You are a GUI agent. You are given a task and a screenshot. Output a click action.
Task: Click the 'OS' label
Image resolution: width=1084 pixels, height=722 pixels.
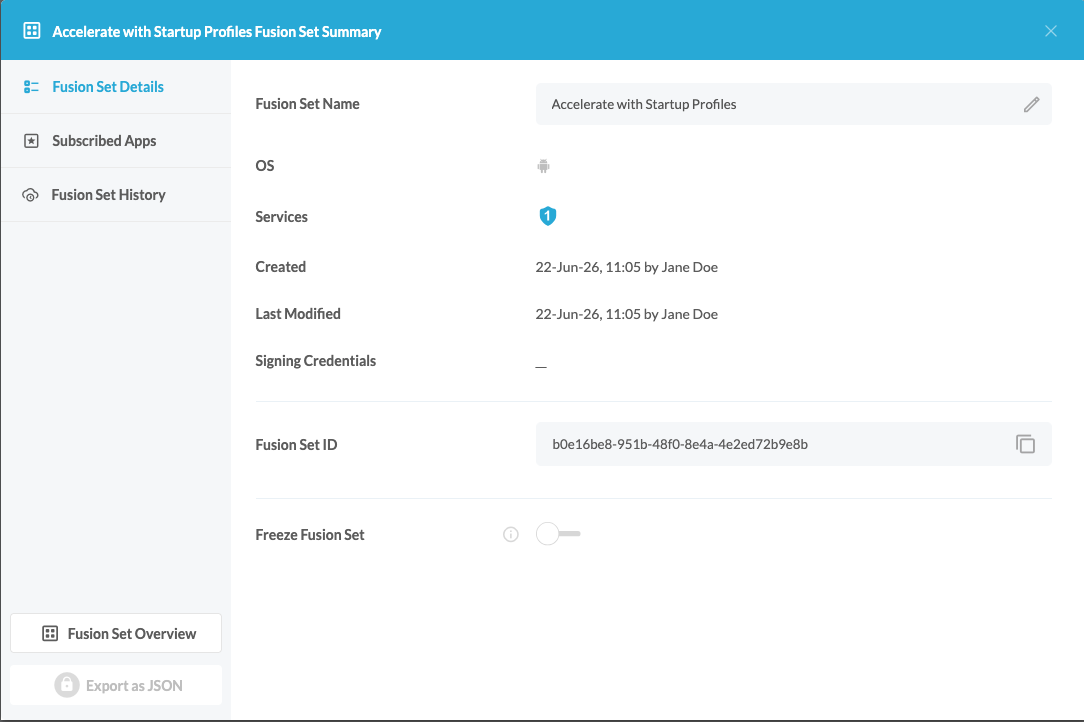(x=265, y=166)
